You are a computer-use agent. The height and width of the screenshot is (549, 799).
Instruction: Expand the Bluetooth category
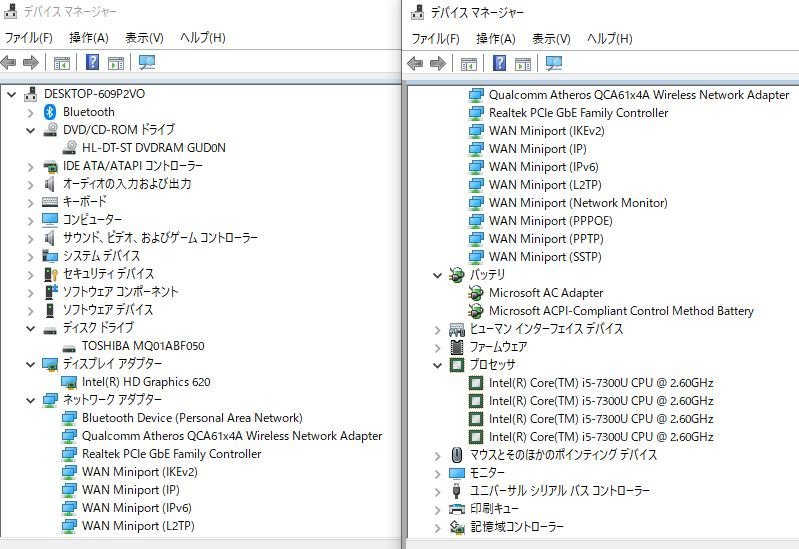(x=30, y=113)
